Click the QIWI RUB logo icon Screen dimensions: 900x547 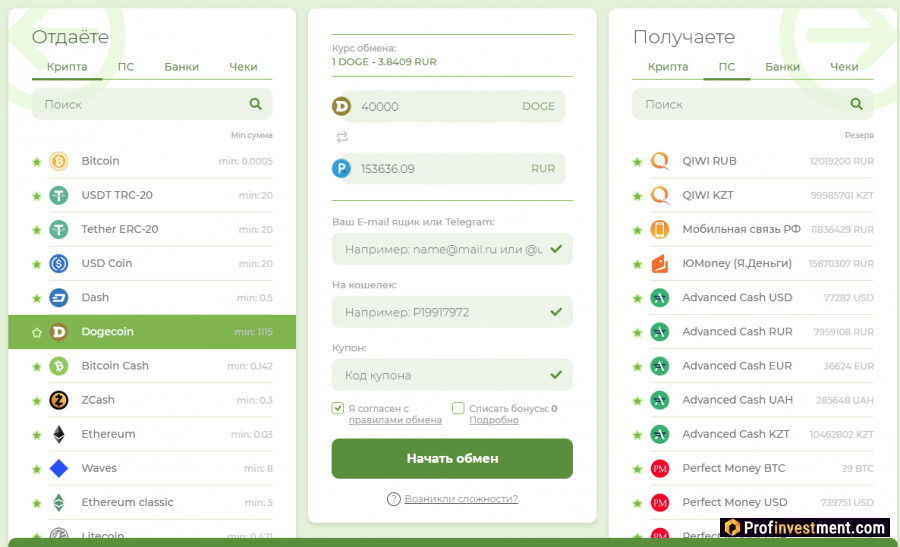(660, 161)
